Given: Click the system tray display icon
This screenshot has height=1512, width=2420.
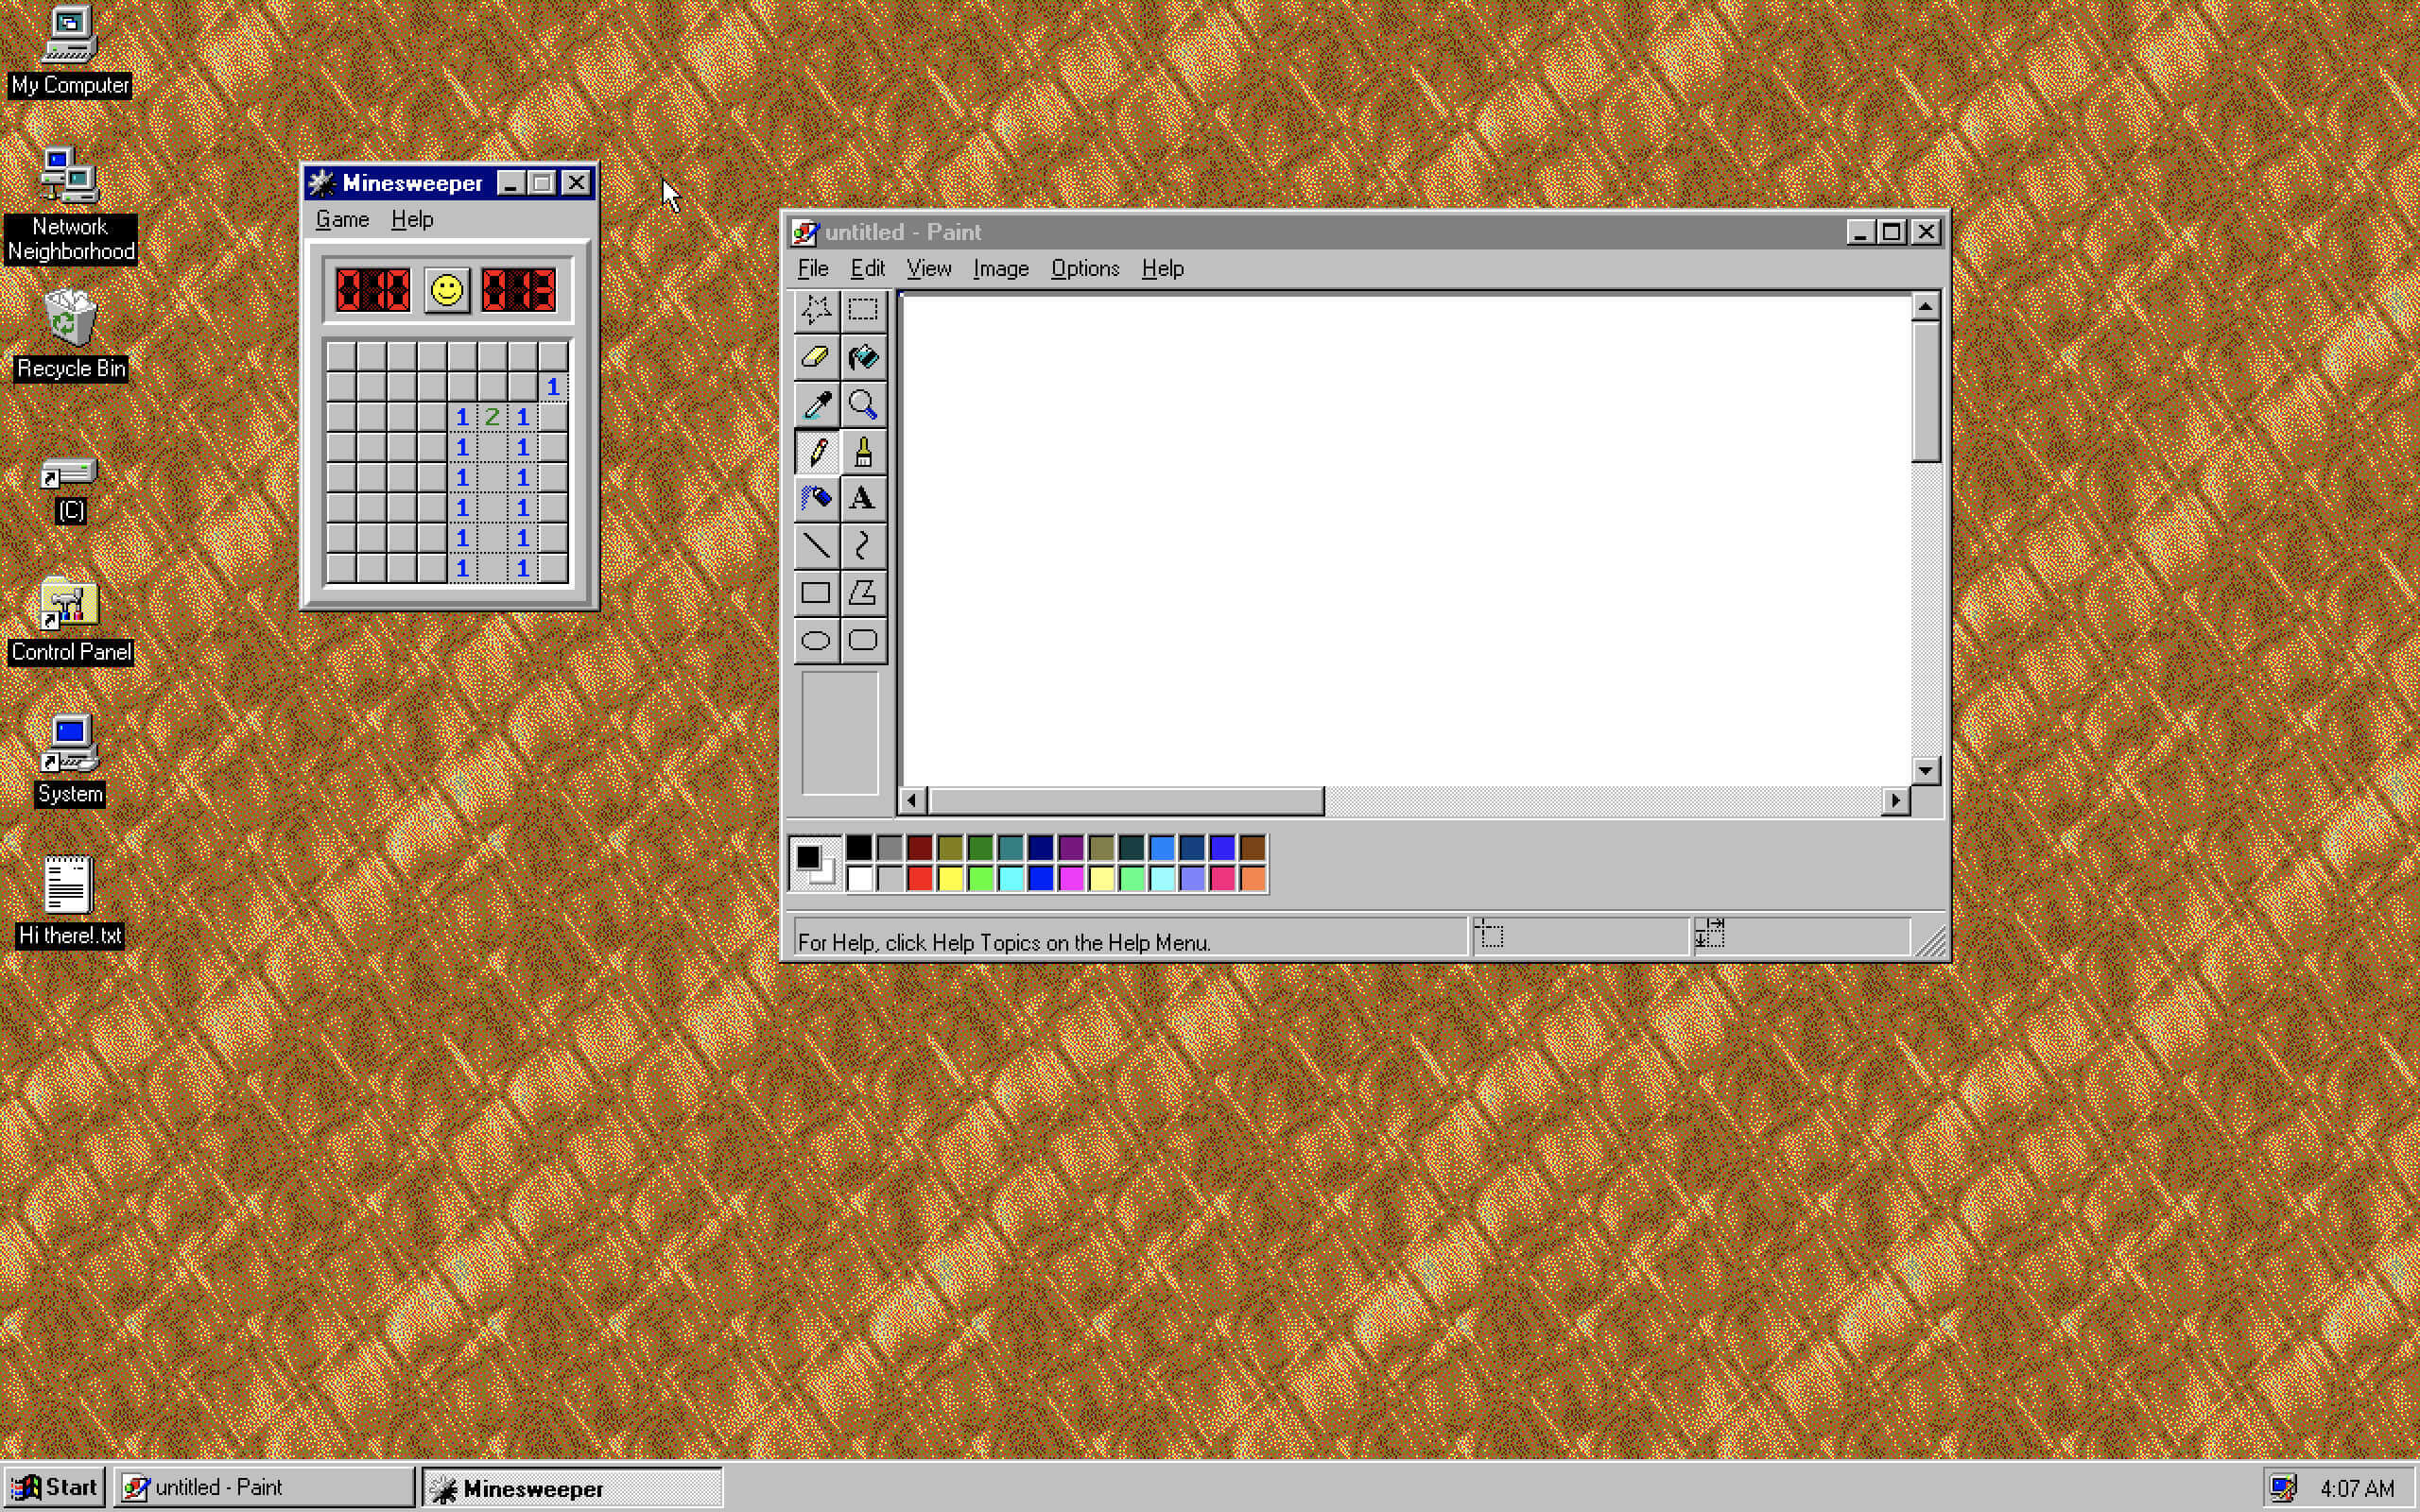Looking at the screenshot, I should [x=2284, y=1488].
